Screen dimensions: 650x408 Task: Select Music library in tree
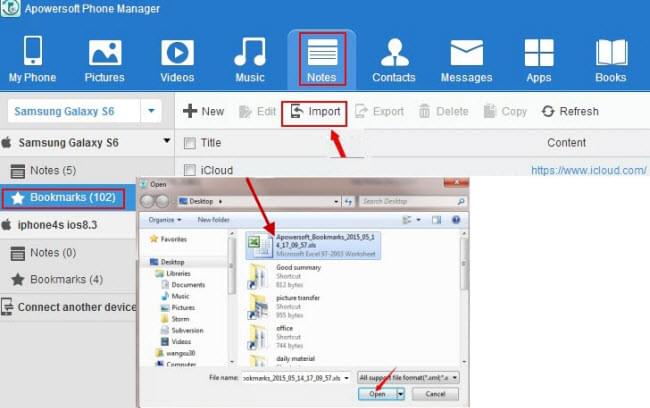175,296
